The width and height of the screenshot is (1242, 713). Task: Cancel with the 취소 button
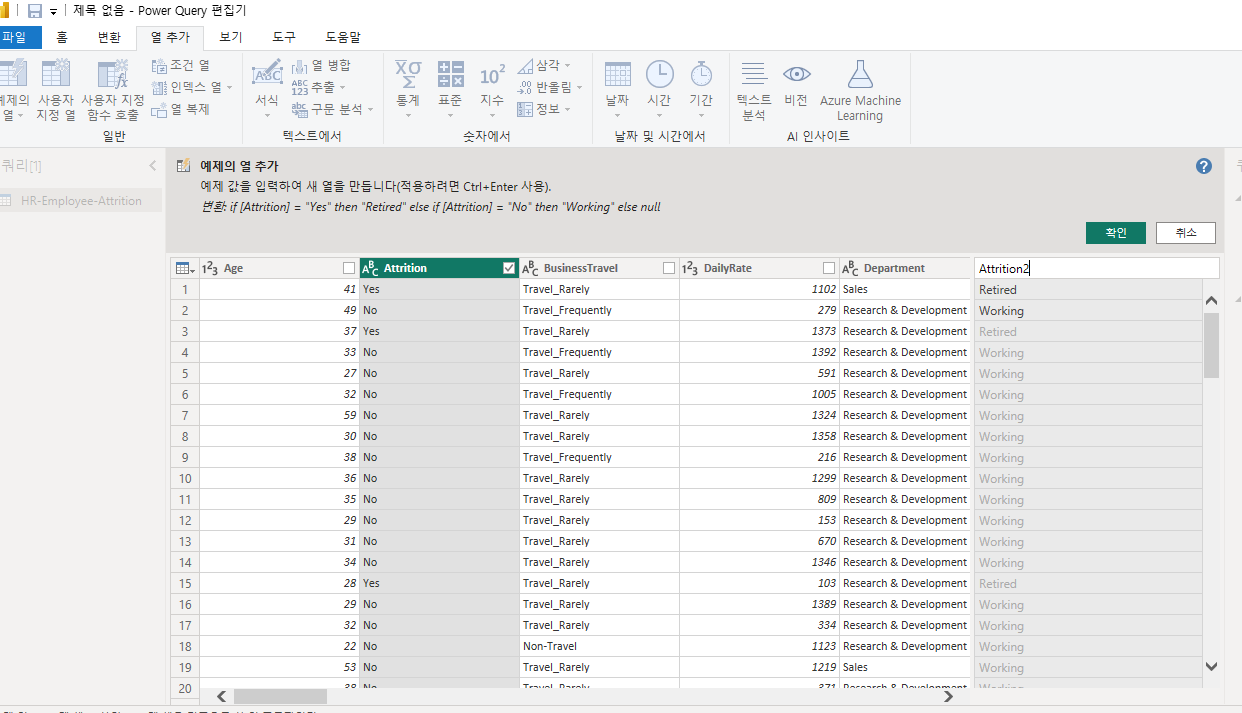tap(1186, 232)
